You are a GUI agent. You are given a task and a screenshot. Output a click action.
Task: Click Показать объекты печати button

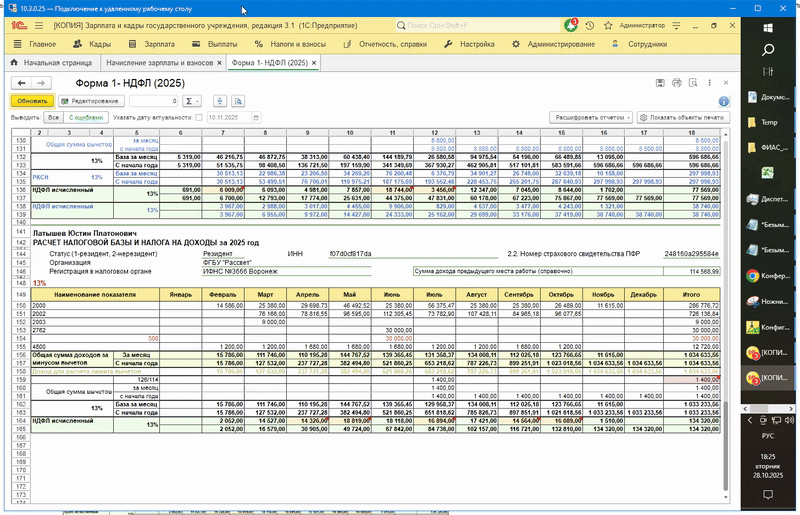coord(683,117)
